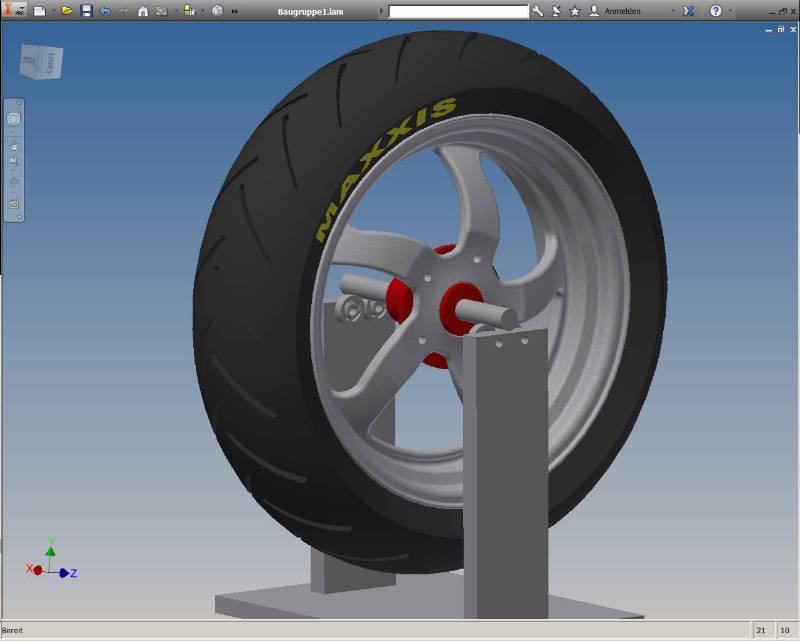Expand the New file dropdown arrow

tap(54, 11)
